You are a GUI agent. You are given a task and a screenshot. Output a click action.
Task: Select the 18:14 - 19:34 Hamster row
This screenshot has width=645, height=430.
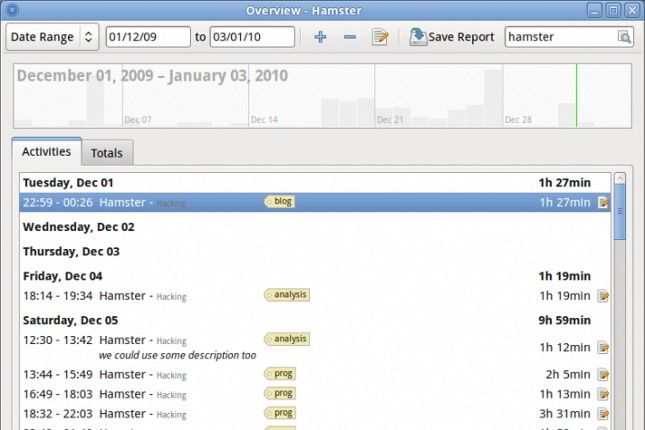coord(315,296)
